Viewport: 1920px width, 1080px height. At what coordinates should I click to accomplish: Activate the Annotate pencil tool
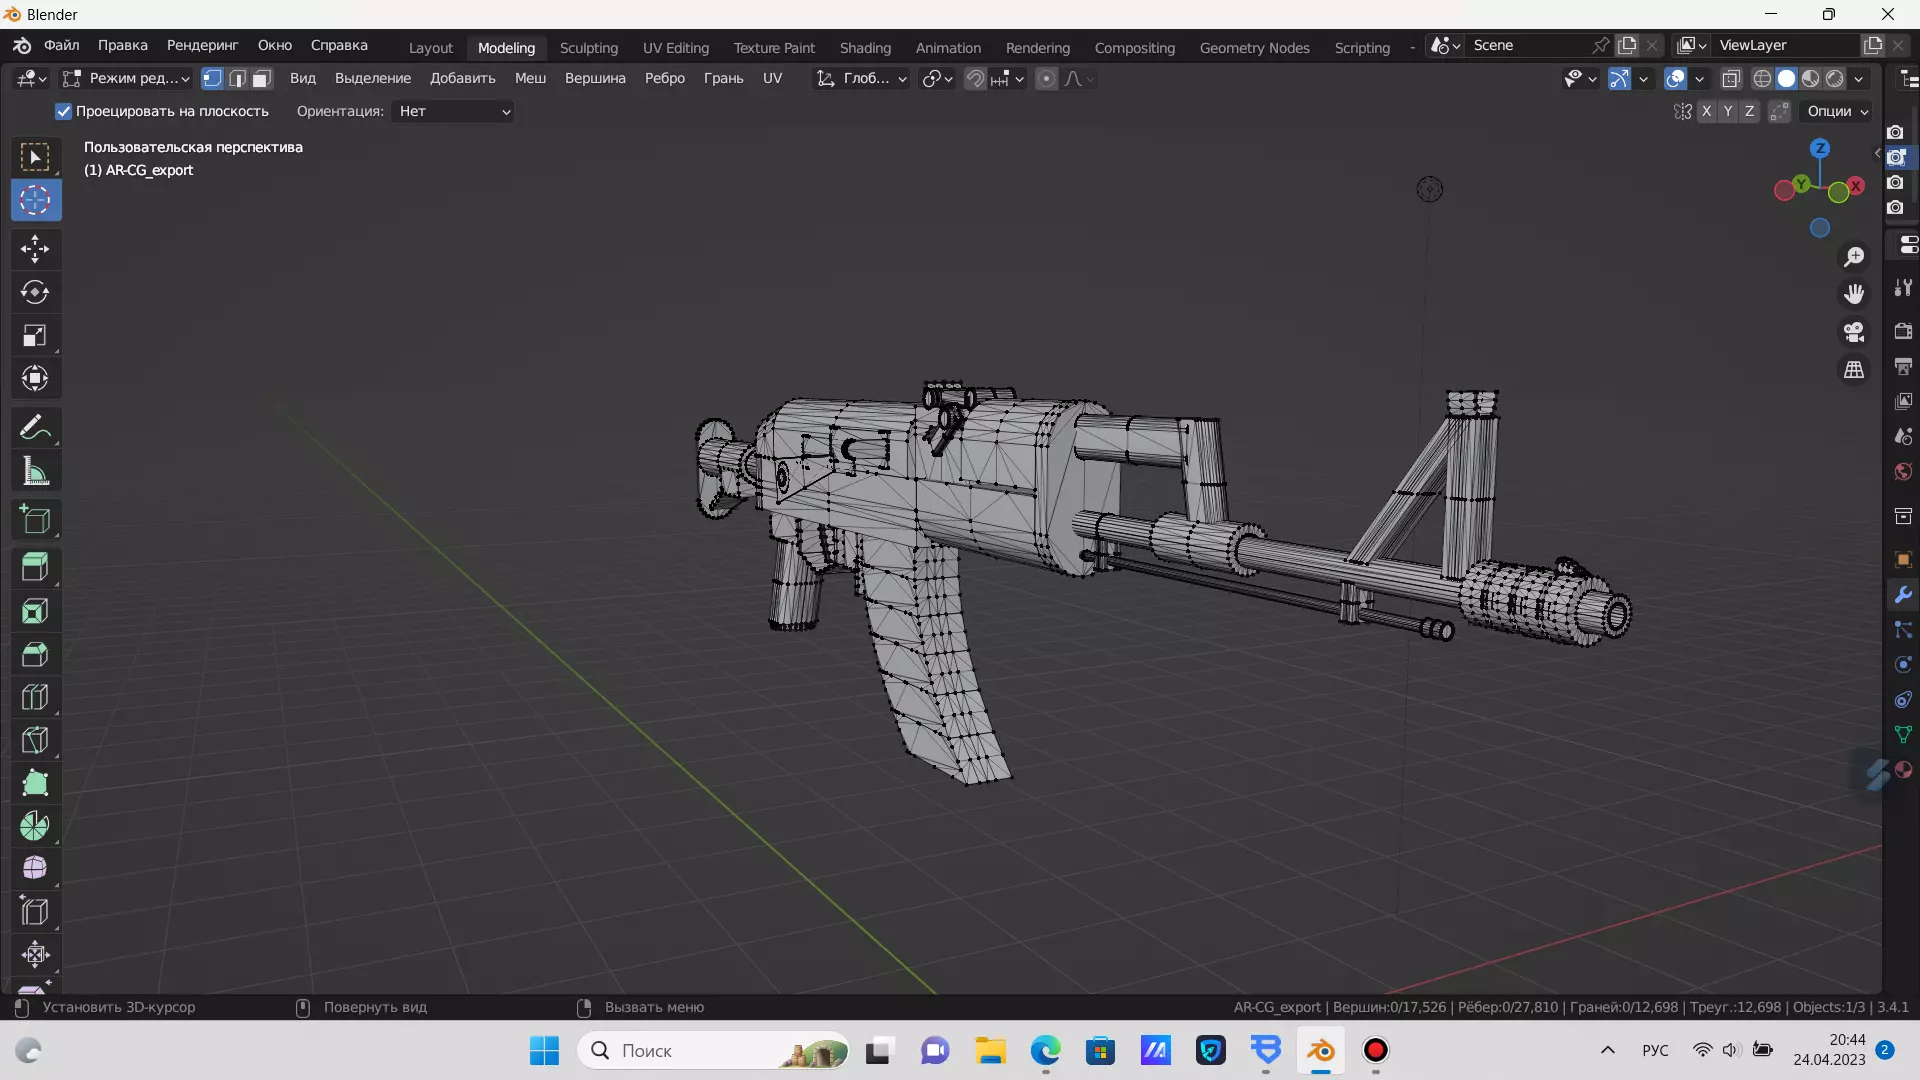pyautogui.click(x=35, y=428)
